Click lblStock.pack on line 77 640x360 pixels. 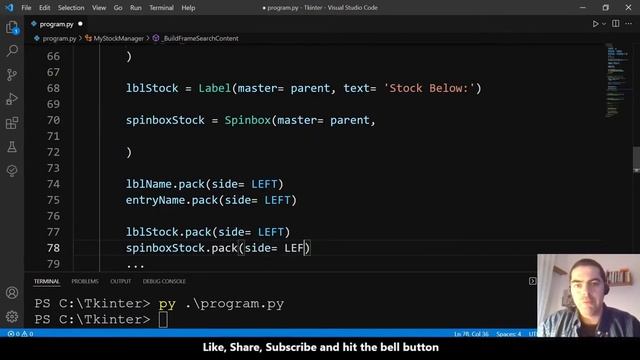(x=168, y=232)
